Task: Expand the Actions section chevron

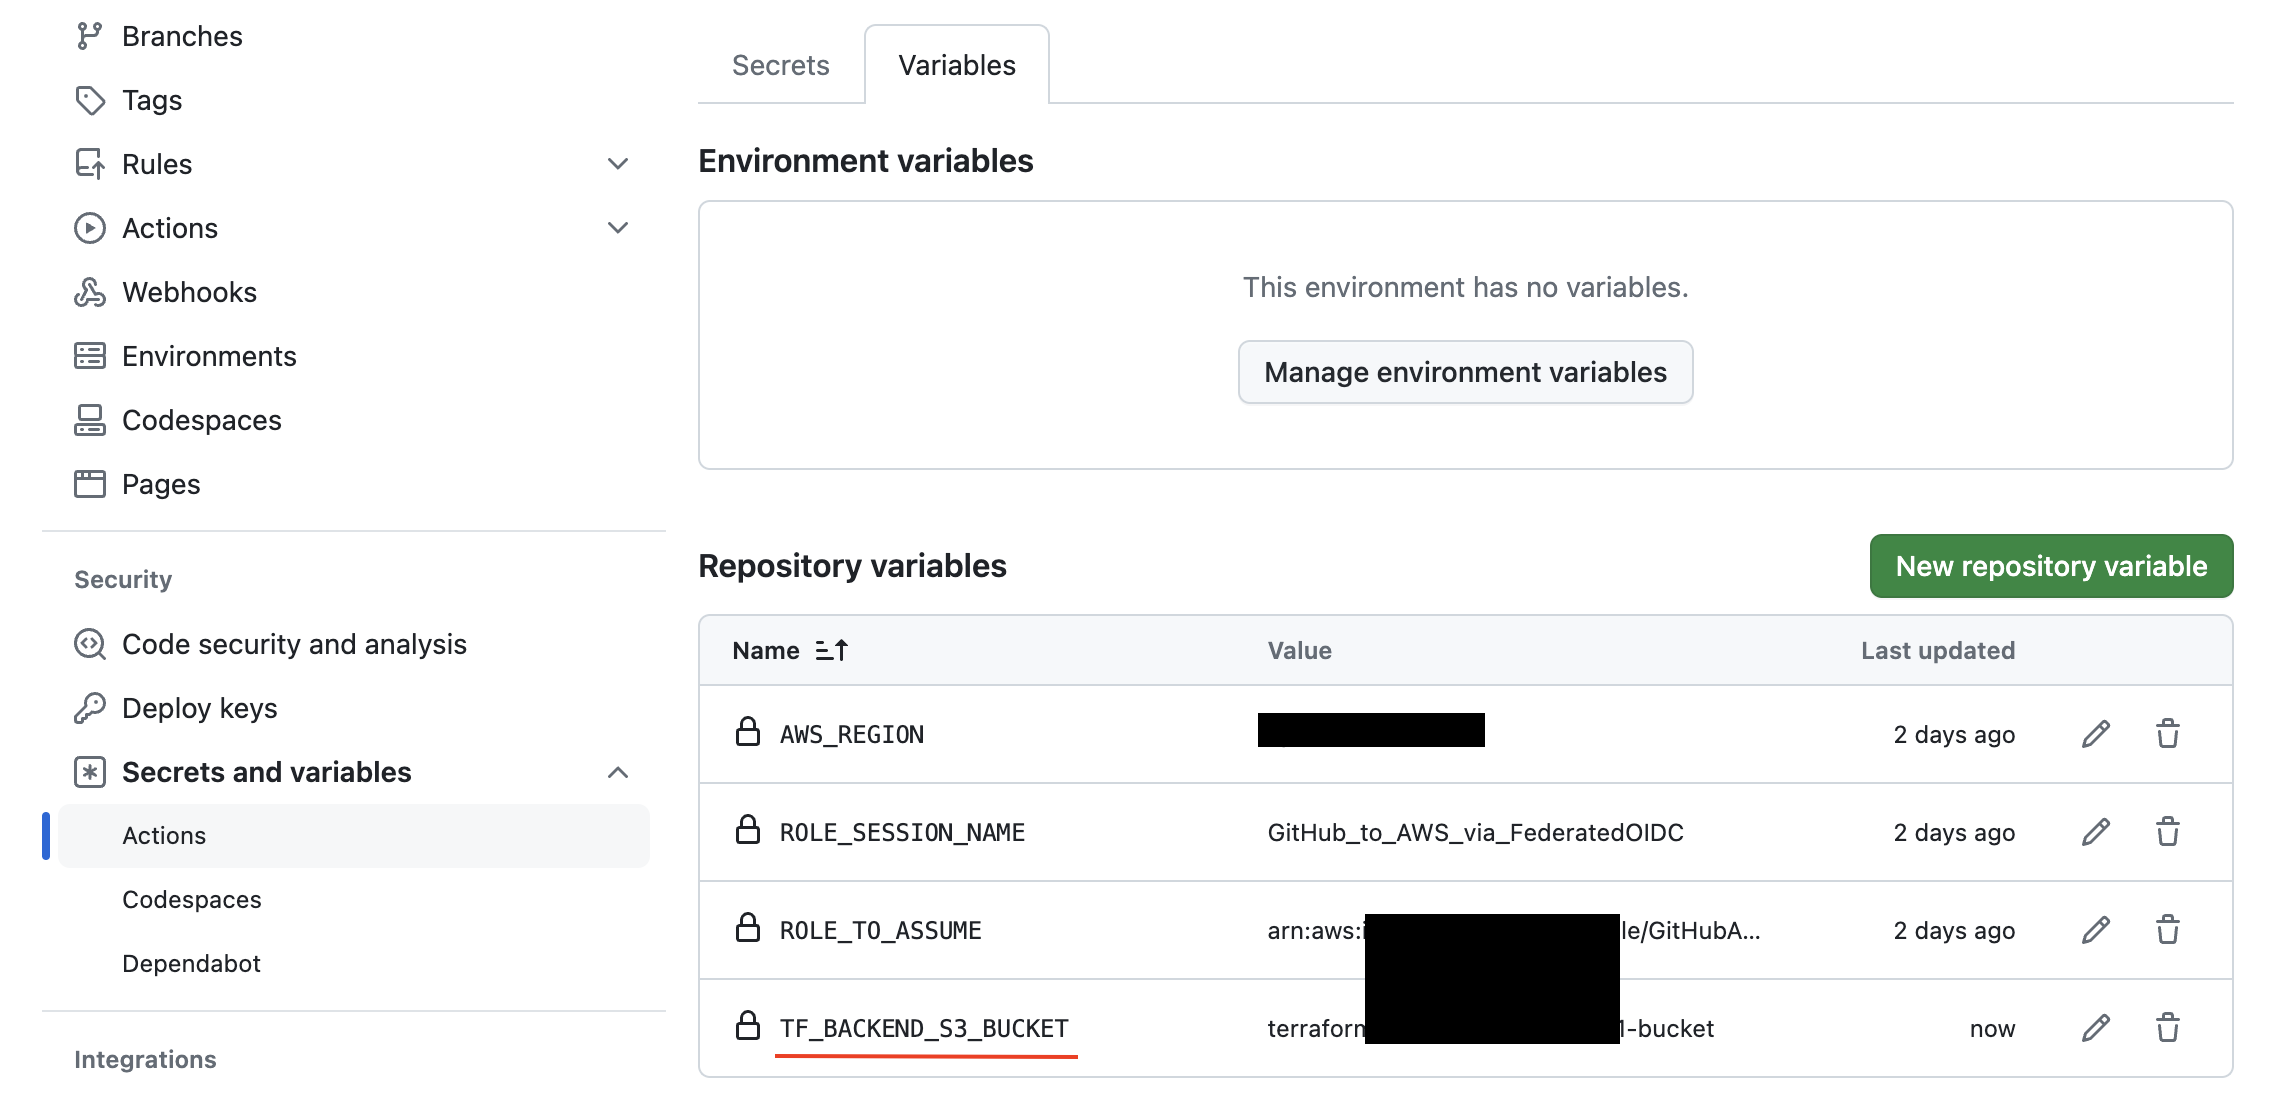Action: coord(618,227)
